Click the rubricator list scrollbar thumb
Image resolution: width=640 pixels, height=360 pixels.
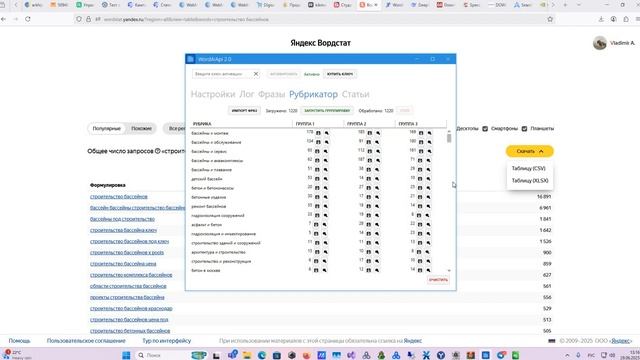449,138
